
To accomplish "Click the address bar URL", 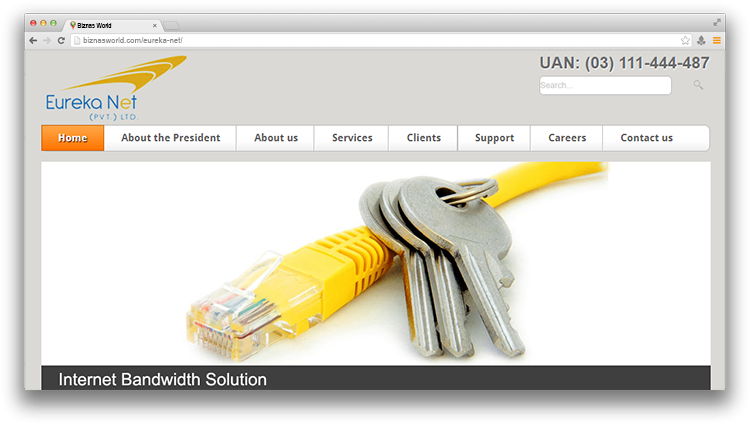I will [132, 41].
